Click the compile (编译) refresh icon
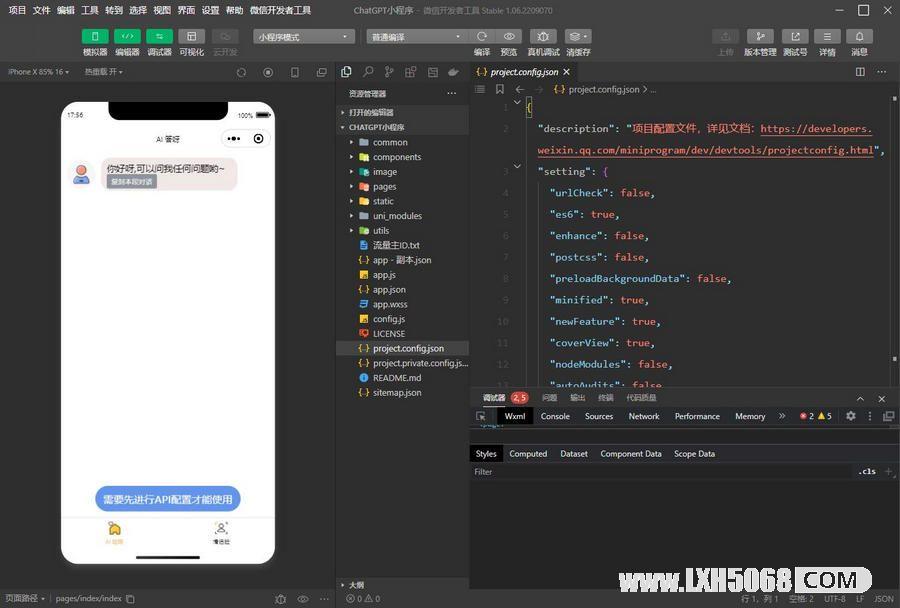This screenshot has width=900, height=608. pyautogui.click(x=482, y=36)
